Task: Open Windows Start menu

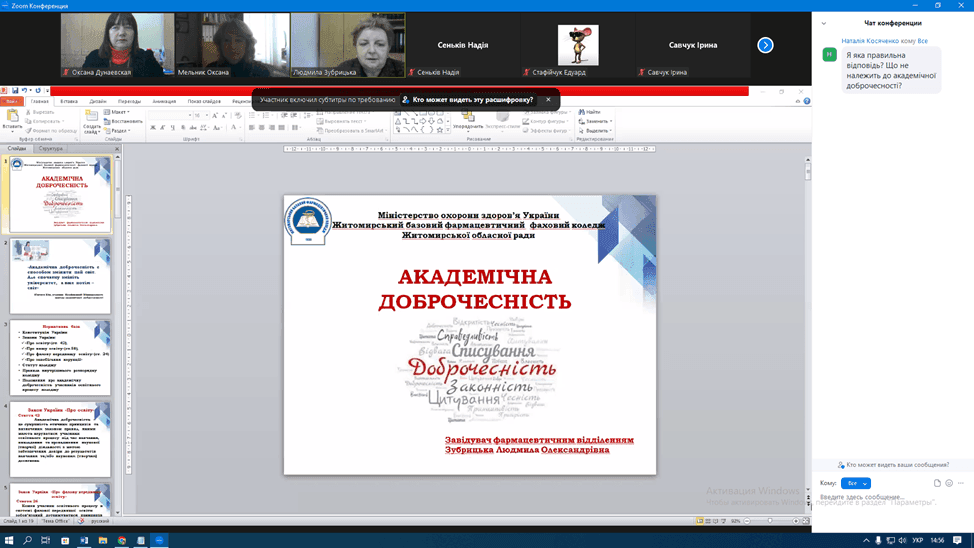Action: (x=9, y=541)
